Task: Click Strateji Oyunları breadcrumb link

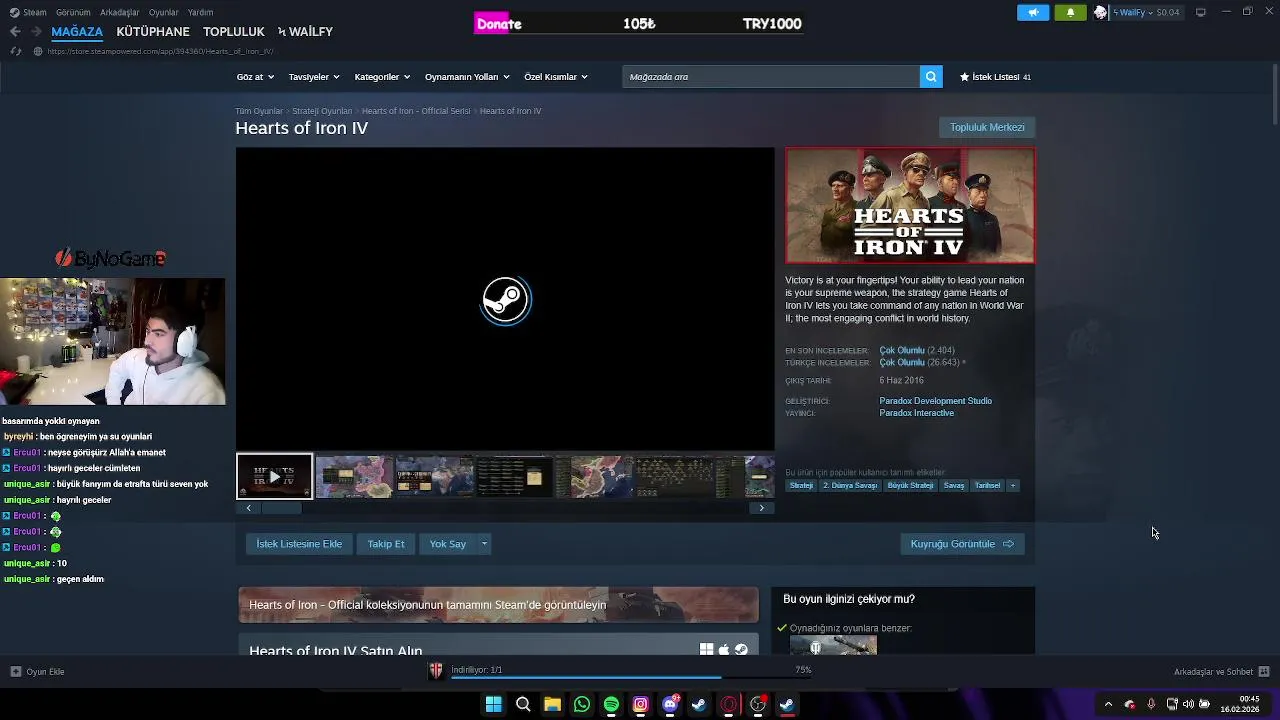Action: pos(322,111)
